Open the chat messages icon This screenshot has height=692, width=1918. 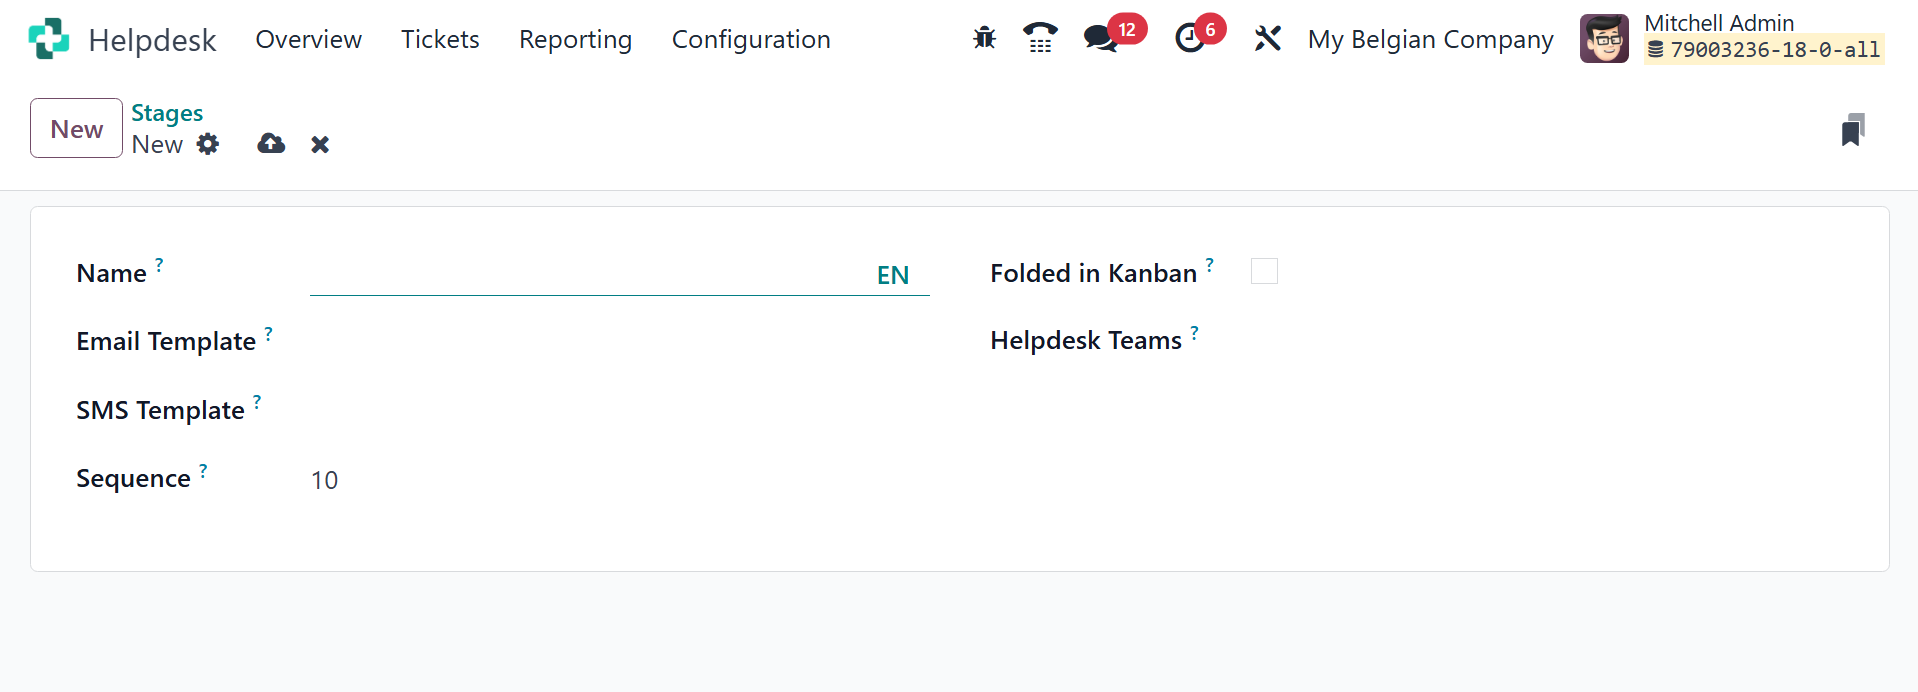tap(1101, 39)
